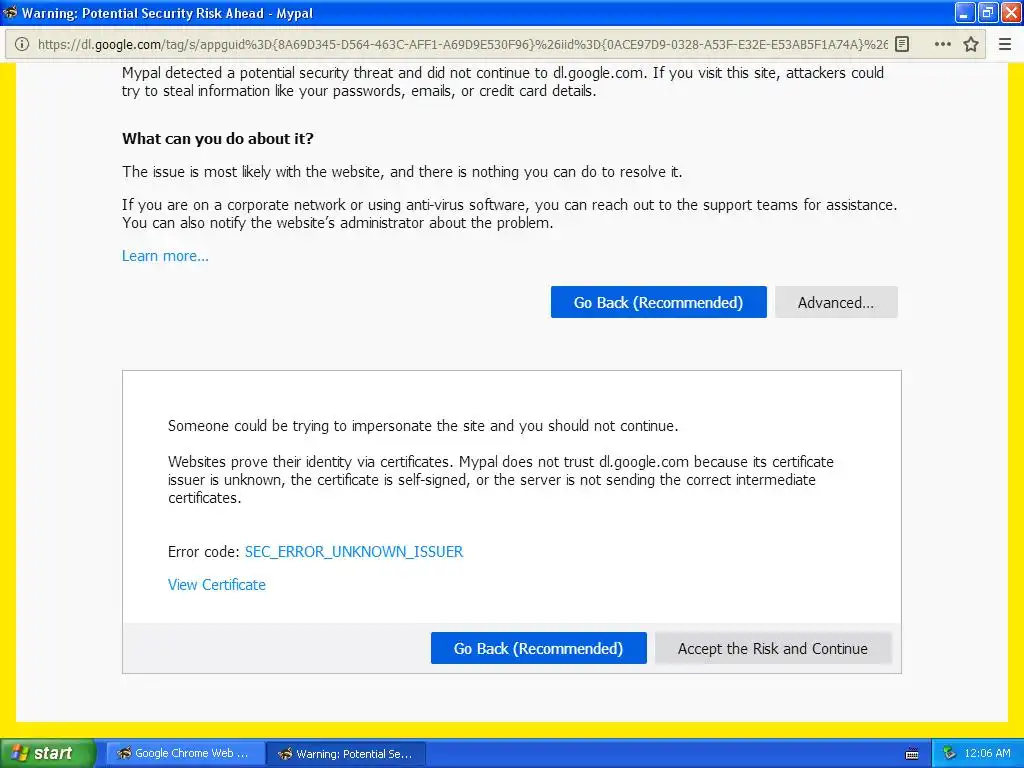The width and height of the screenshot is (1024, 768).
Task: Minimize the Mypal browser window
Action: point(965,12)
